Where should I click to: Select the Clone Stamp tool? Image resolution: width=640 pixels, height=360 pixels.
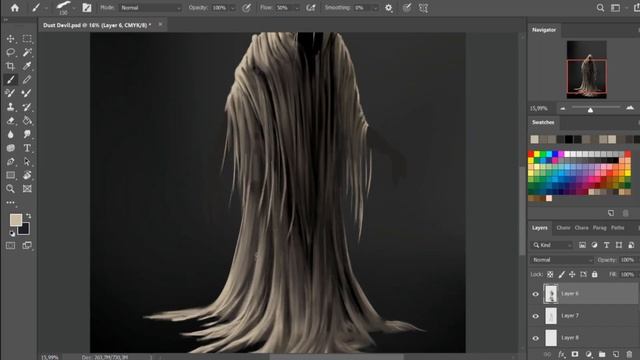click(11, 107)
